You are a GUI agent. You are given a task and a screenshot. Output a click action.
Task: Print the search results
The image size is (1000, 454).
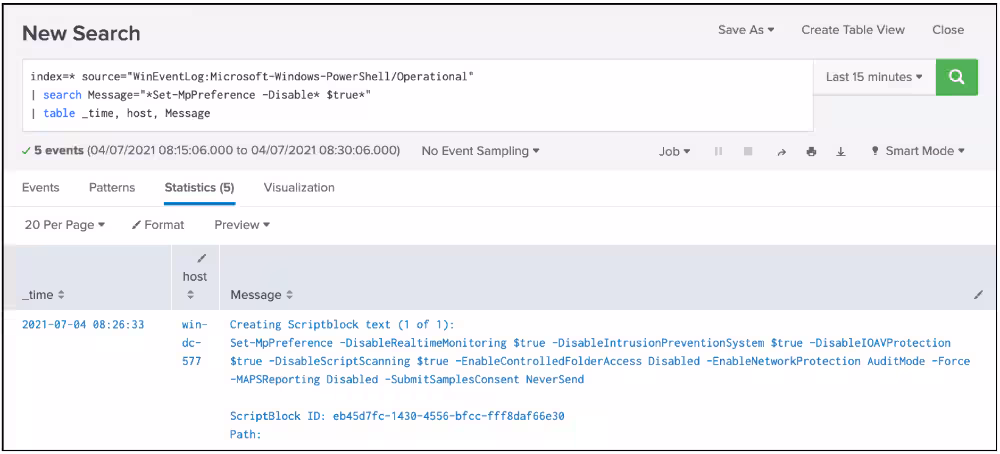[x=810, y=152]
